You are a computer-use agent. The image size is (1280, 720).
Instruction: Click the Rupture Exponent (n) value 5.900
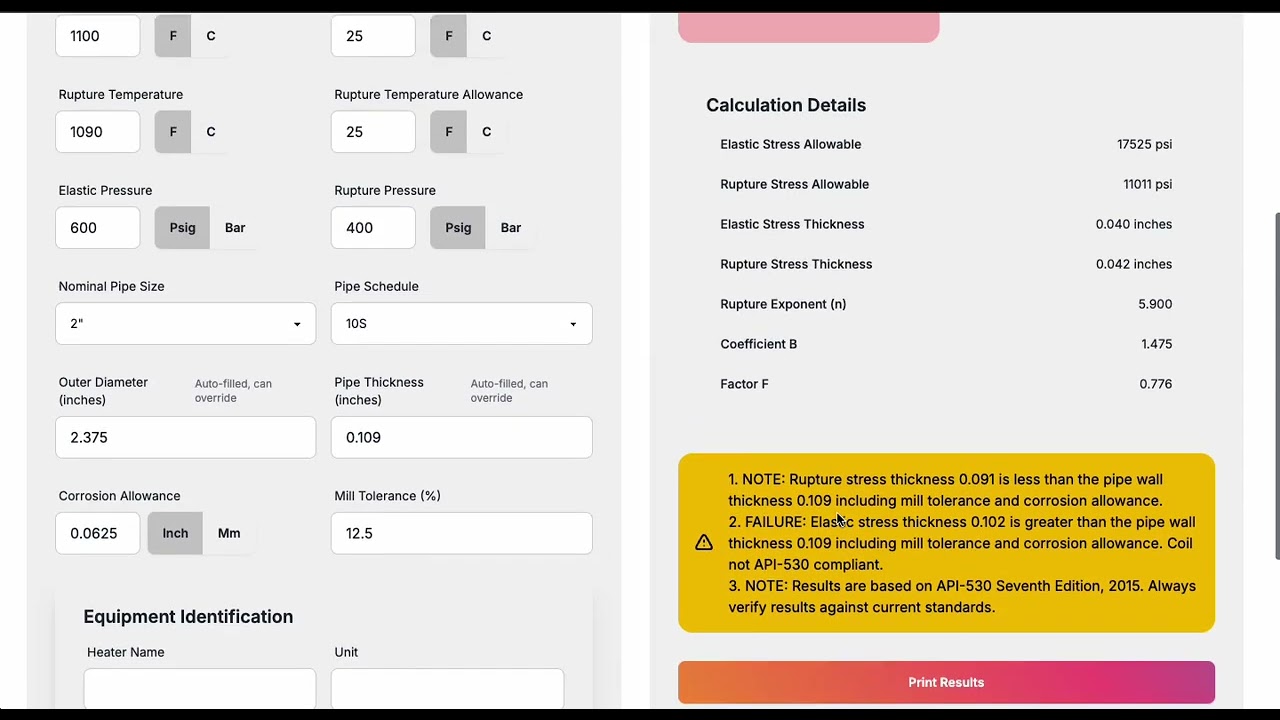(x=1155, y=304)
